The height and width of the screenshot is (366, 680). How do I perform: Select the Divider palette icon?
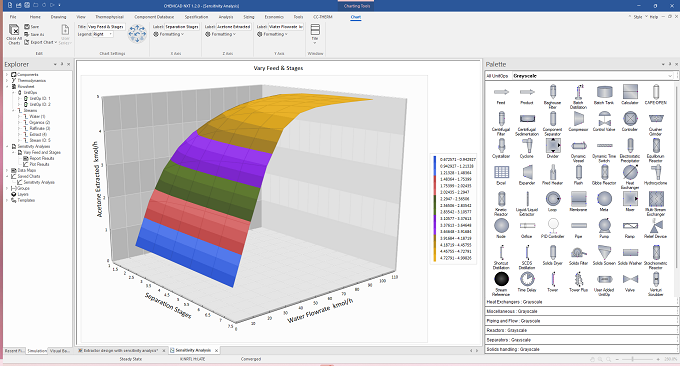tap(553, 145)
